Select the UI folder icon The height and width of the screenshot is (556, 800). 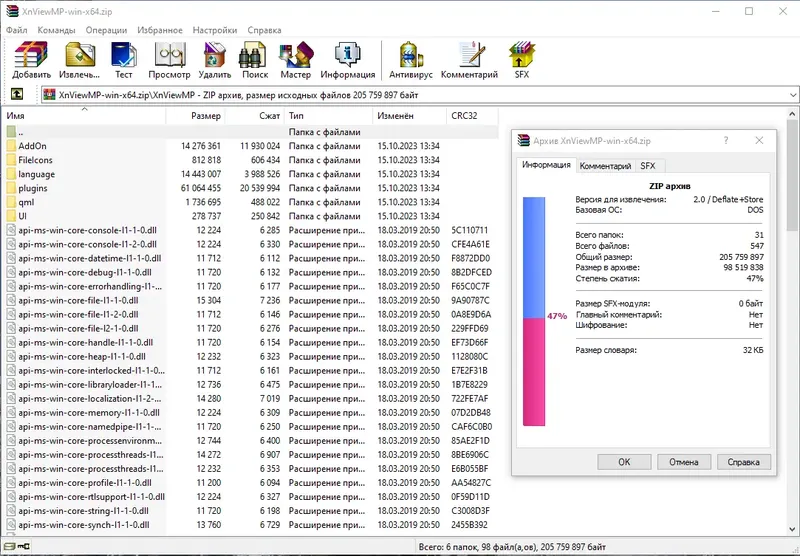point(11,216)
